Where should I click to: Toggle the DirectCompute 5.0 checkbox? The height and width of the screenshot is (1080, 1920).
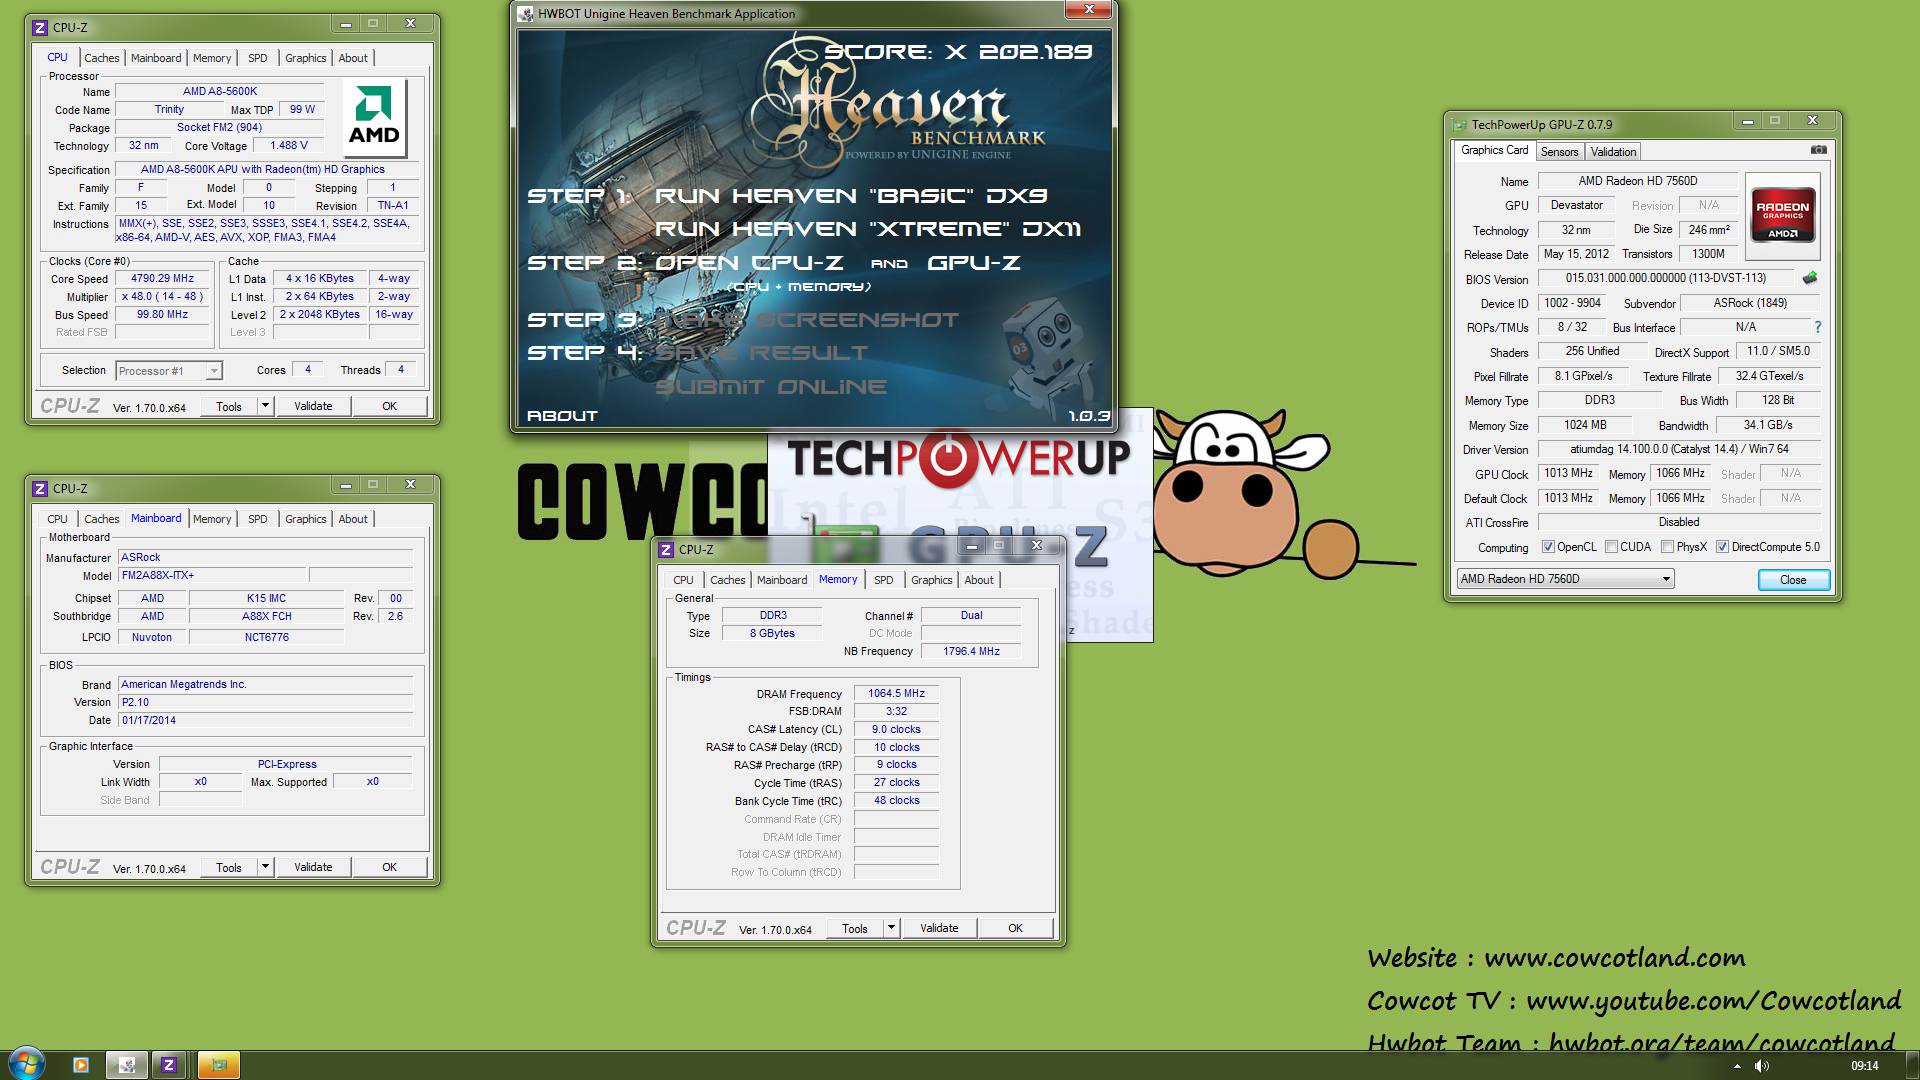click(x=1722, y=547)
